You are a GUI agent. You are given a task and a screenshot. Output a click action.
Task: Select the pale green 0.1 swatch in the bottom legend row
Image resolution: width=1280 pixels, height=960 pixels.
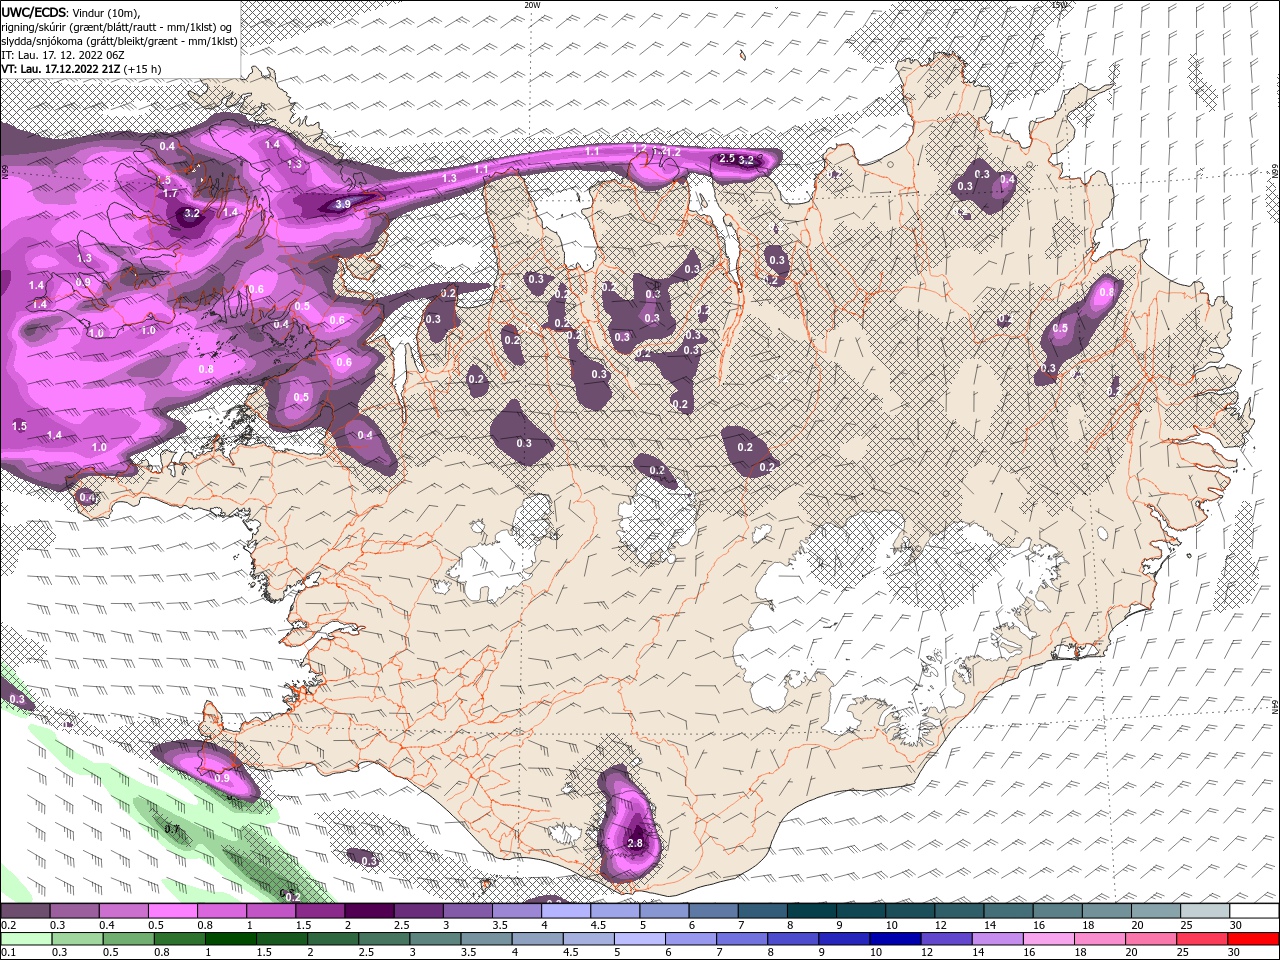pos(26,939)
